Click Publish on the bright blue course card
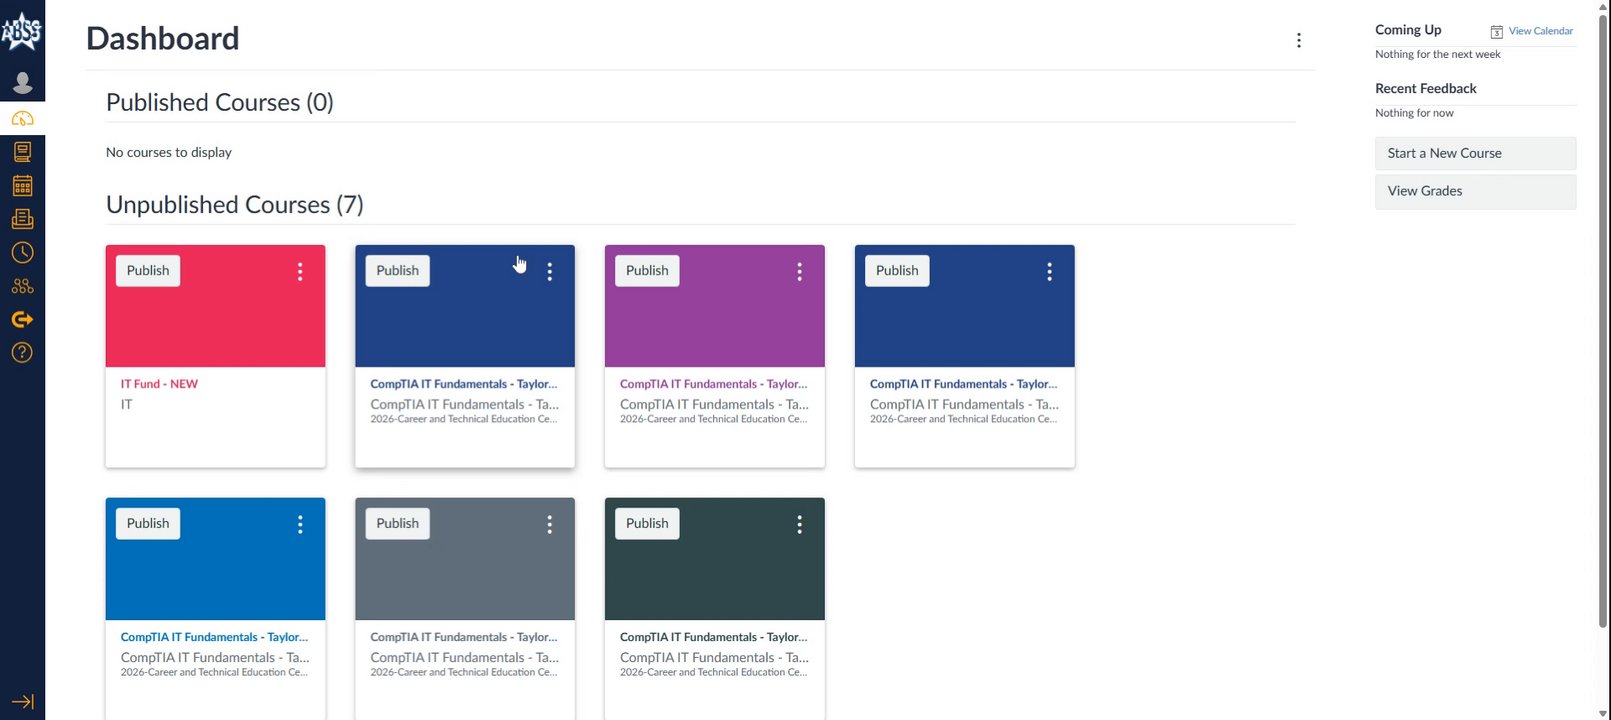Viewport: 1611px width, 720px height. [148, 524]
